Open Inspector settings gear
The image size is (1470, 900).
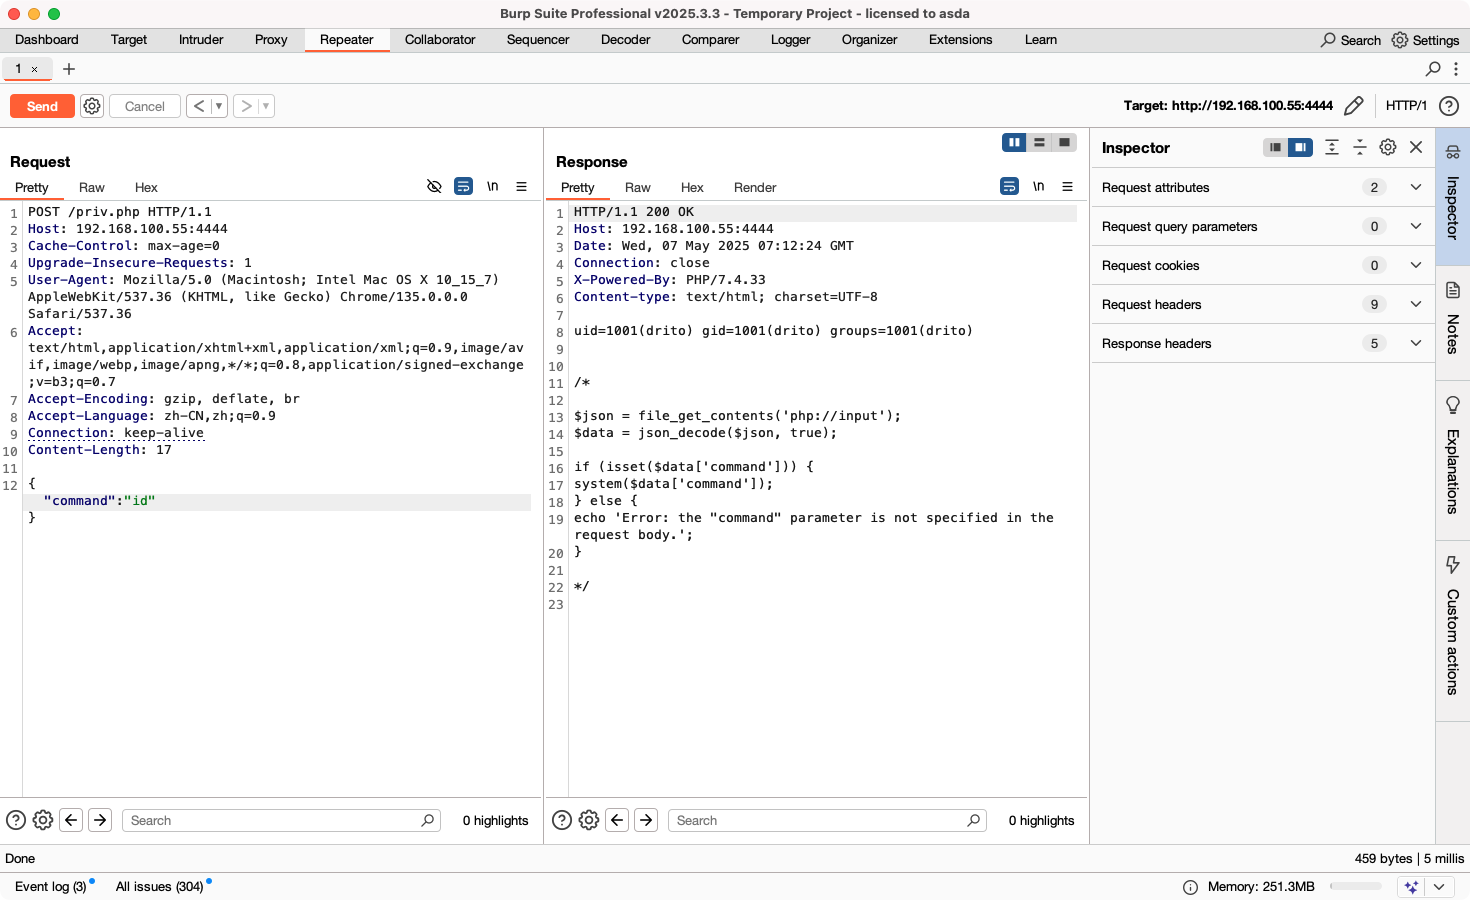click(1388, 147)
